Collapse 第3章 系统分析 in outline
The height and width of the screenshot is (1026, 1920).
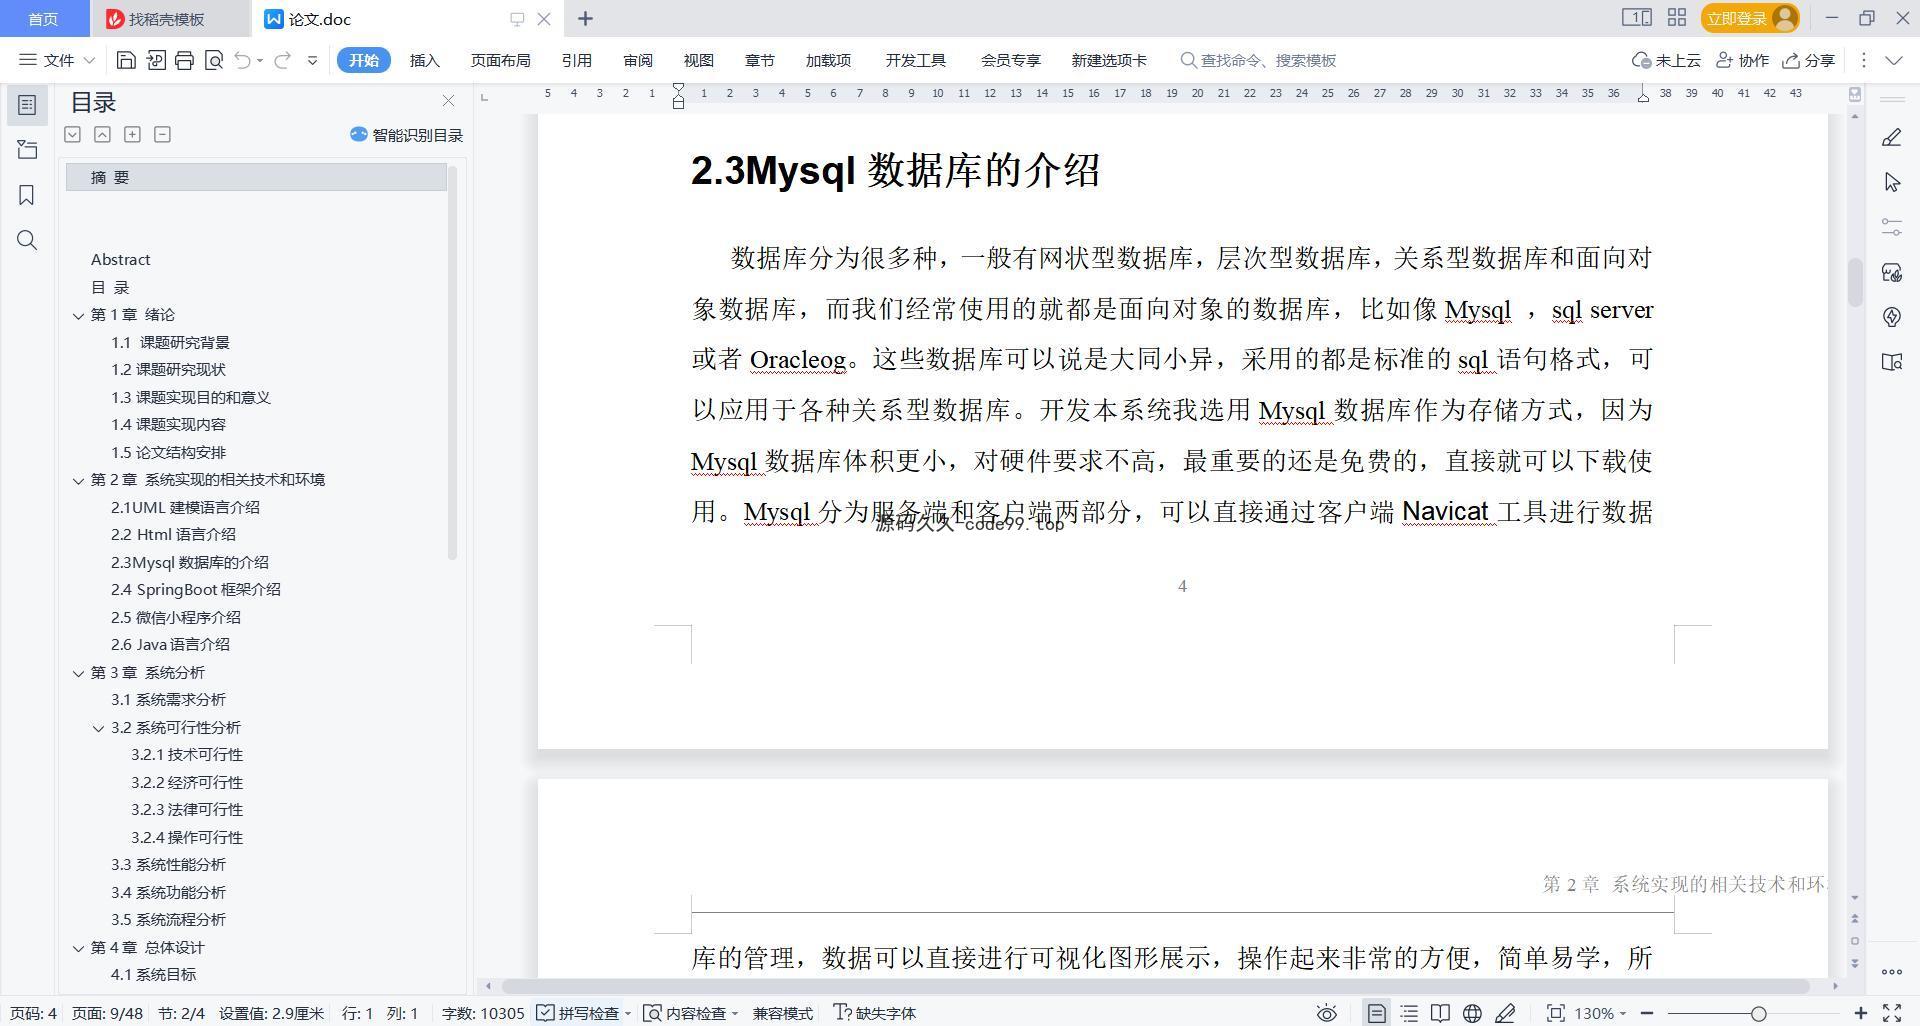[78, 673]
